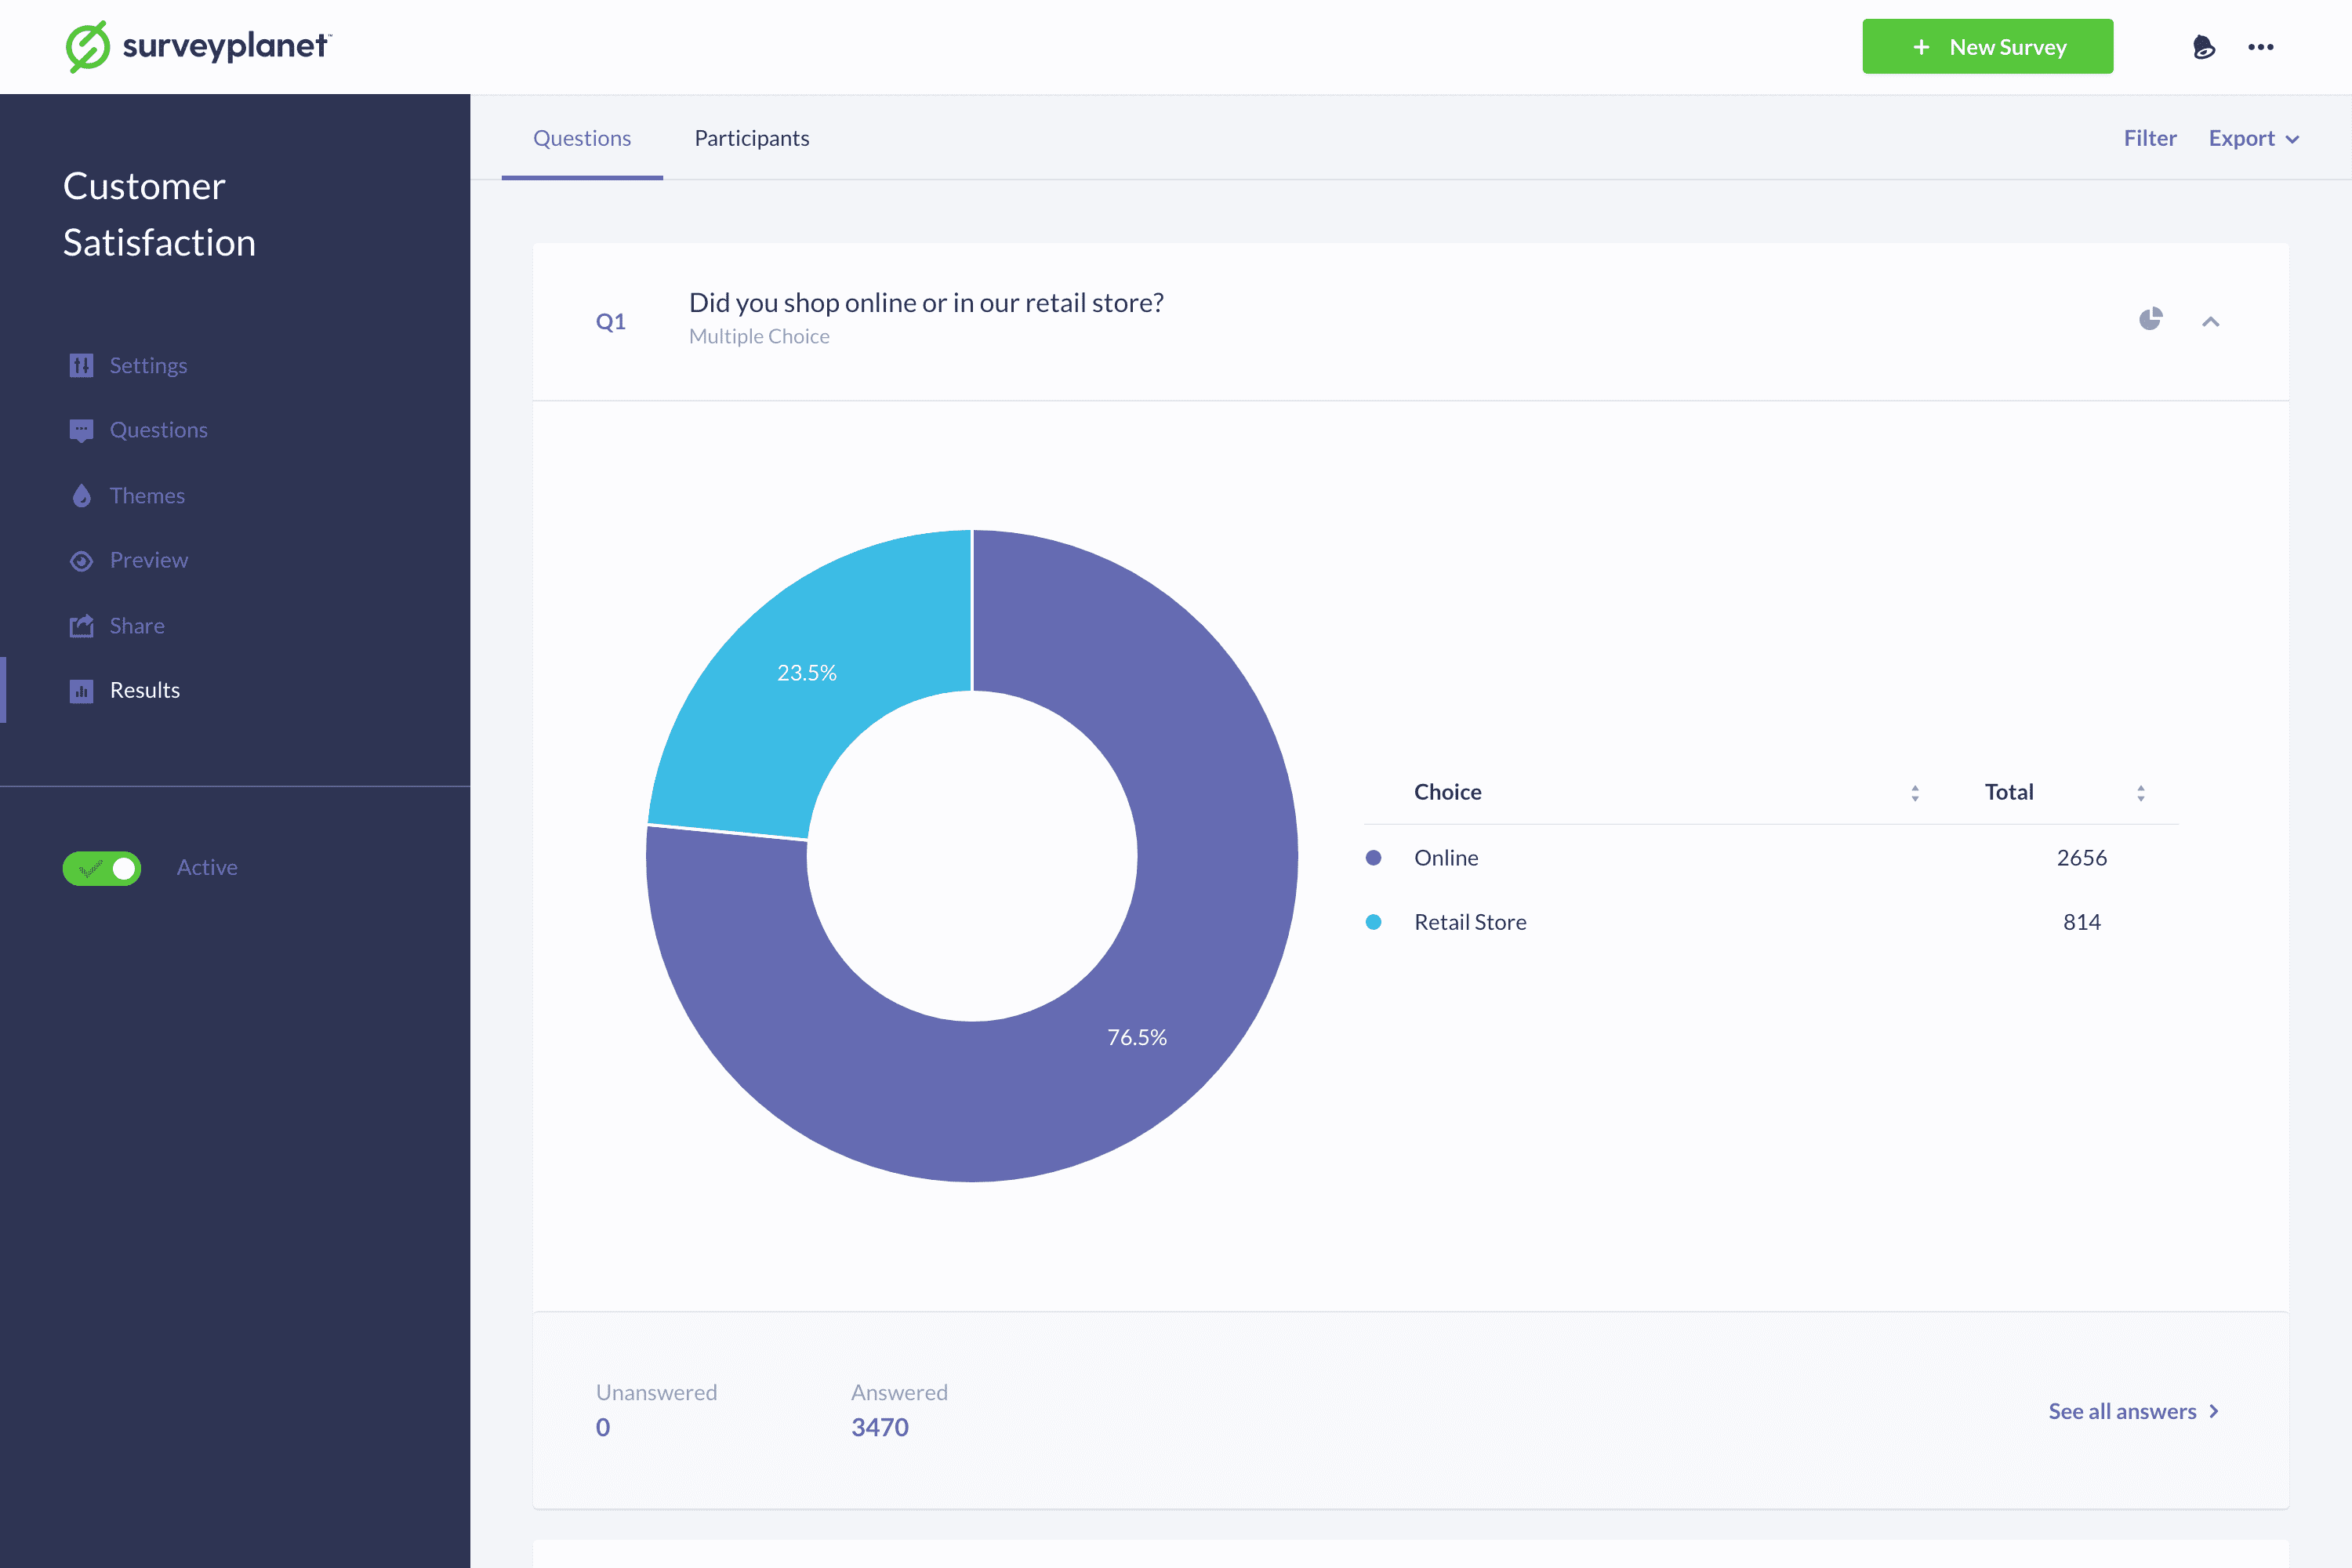Image resolution: width=2352 pixels, height=1568 pixels.
Task: Open the Export dropdown menu
Action: (2253, 138)
